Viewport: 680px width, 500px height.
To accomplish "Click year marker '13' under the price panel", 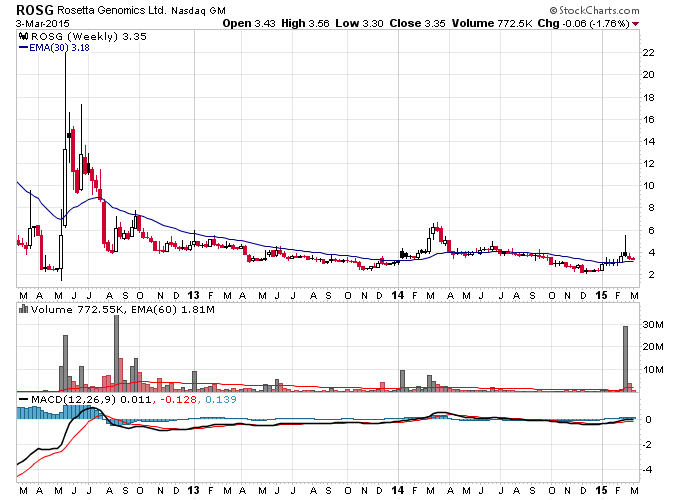I will tap(193, 295).
